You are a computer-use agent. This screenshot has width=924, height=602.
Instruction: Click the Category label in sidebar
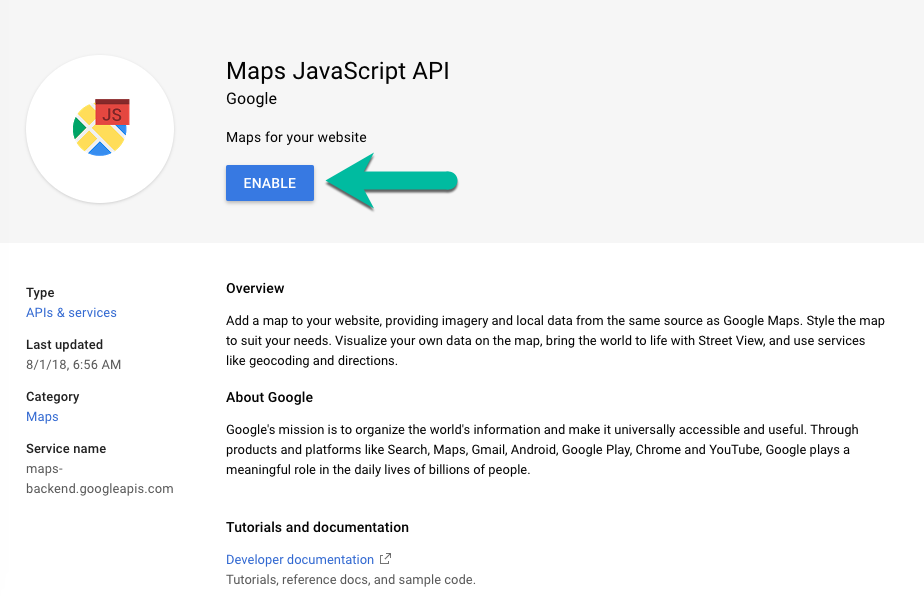tap(52, 396)
